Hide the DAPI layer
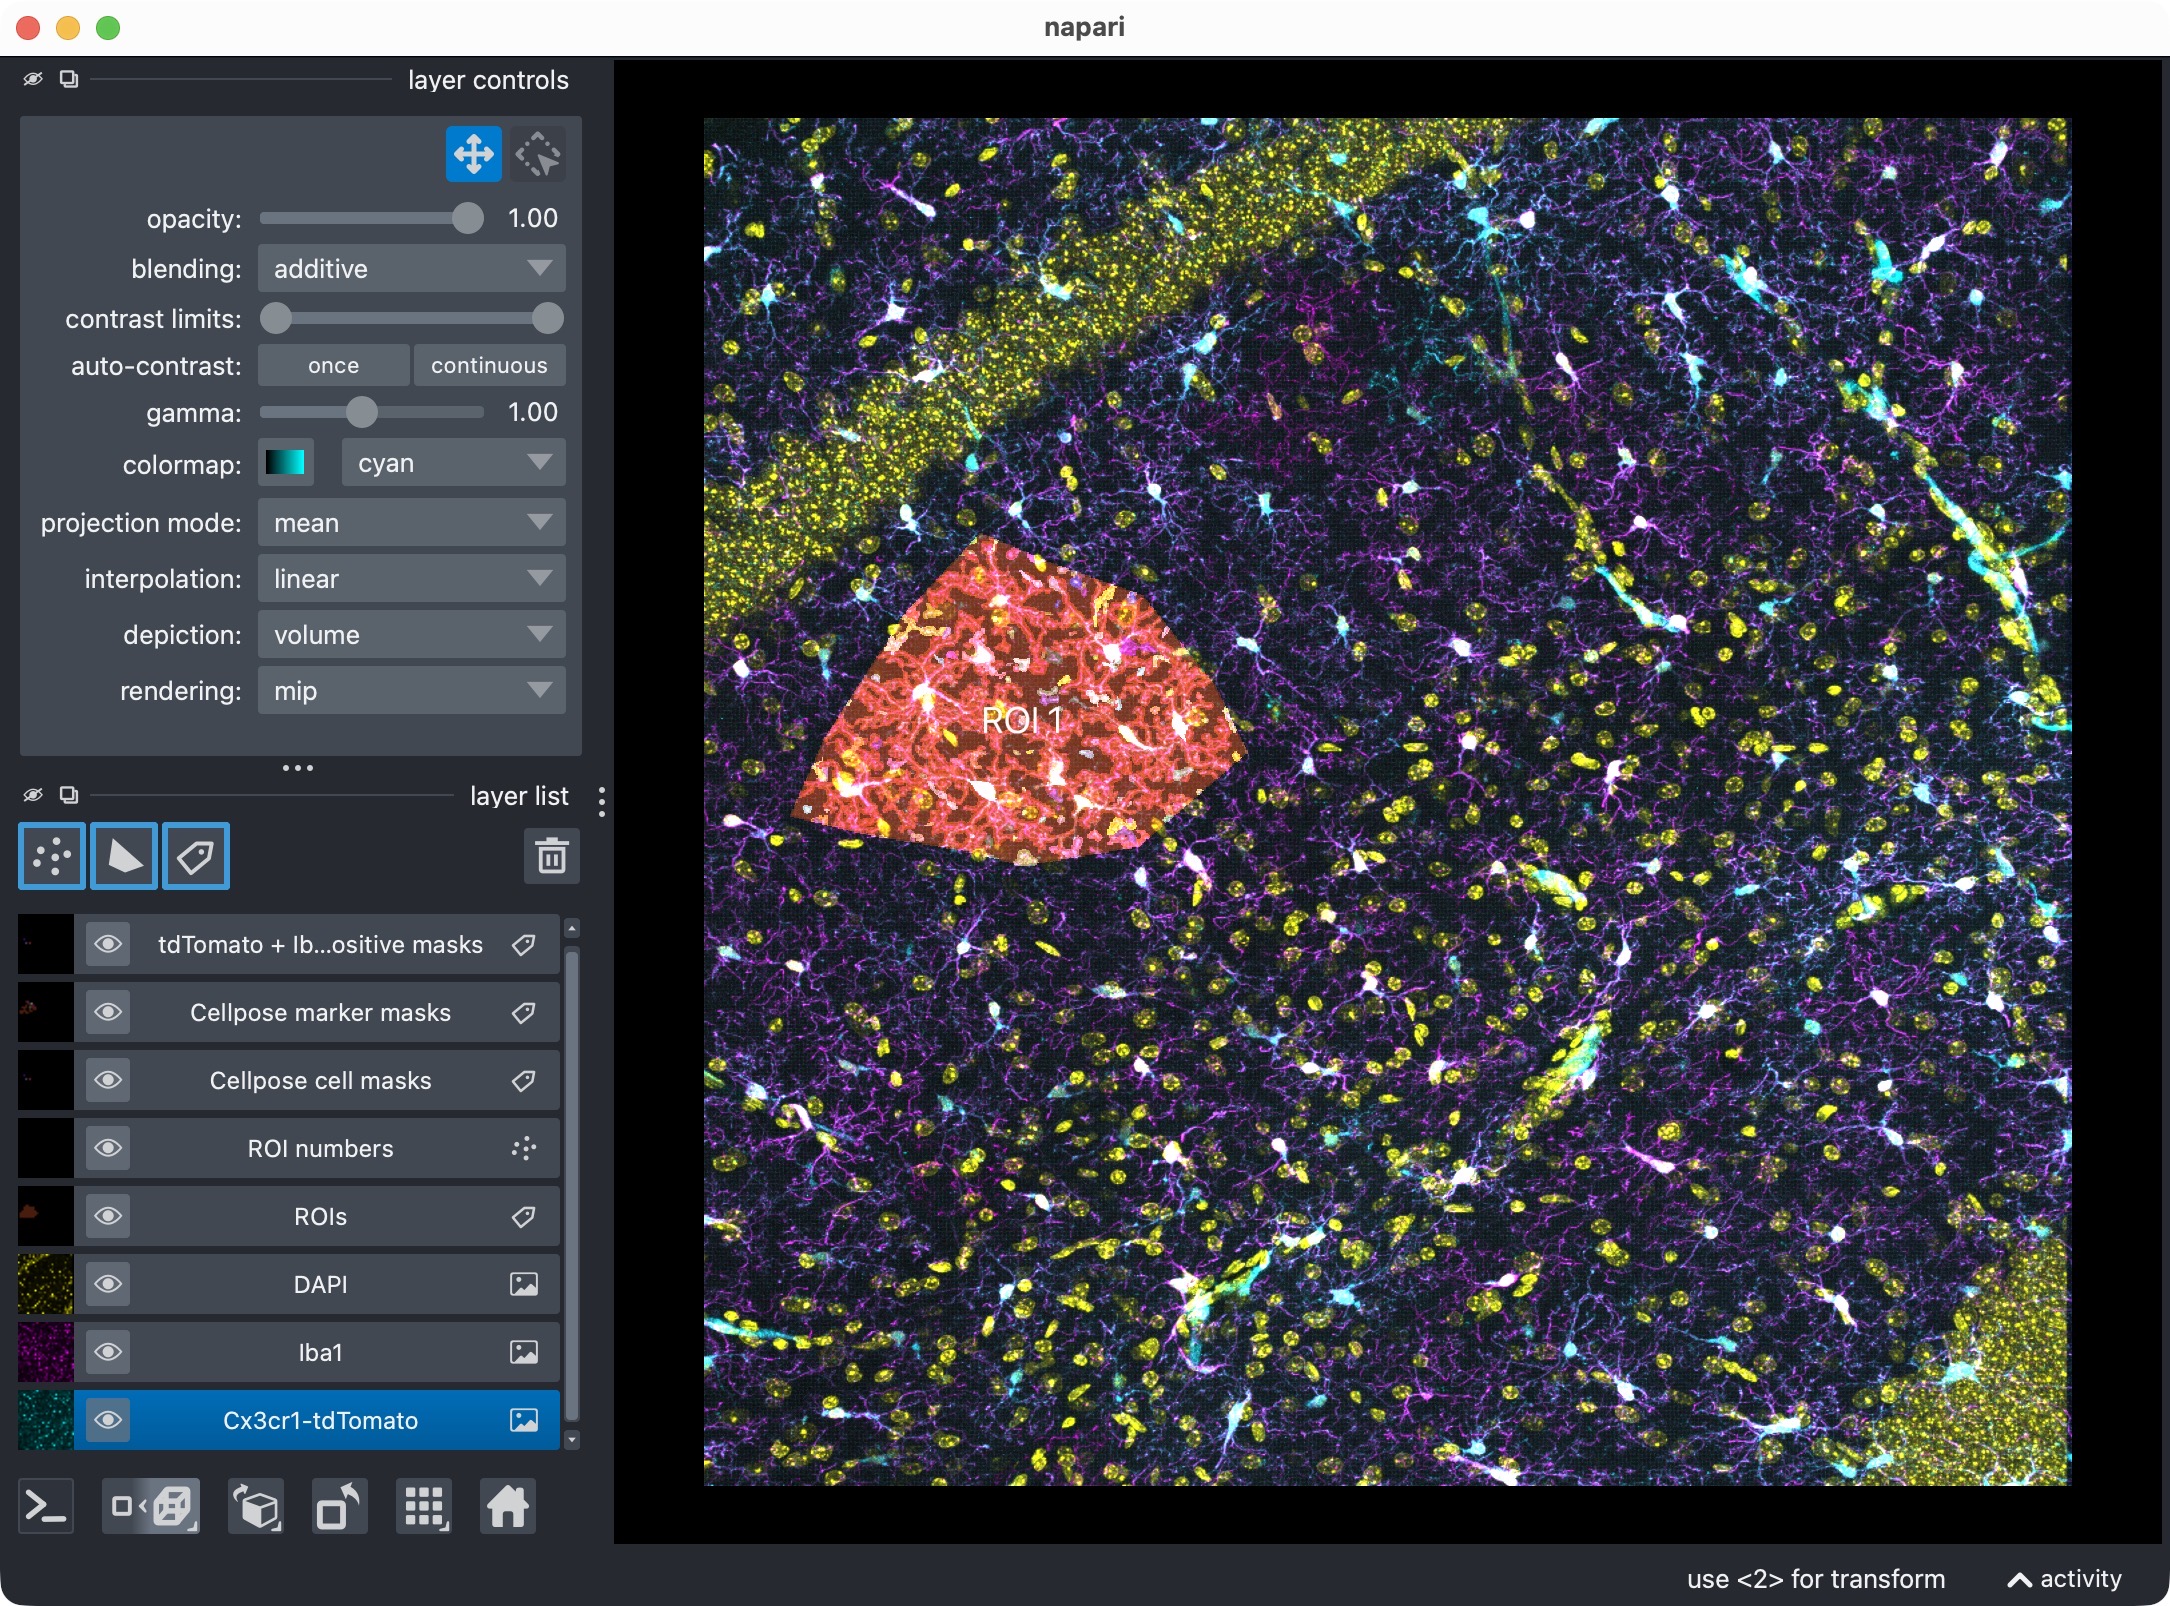Screen dimensions: 2170x1606 108,1285
